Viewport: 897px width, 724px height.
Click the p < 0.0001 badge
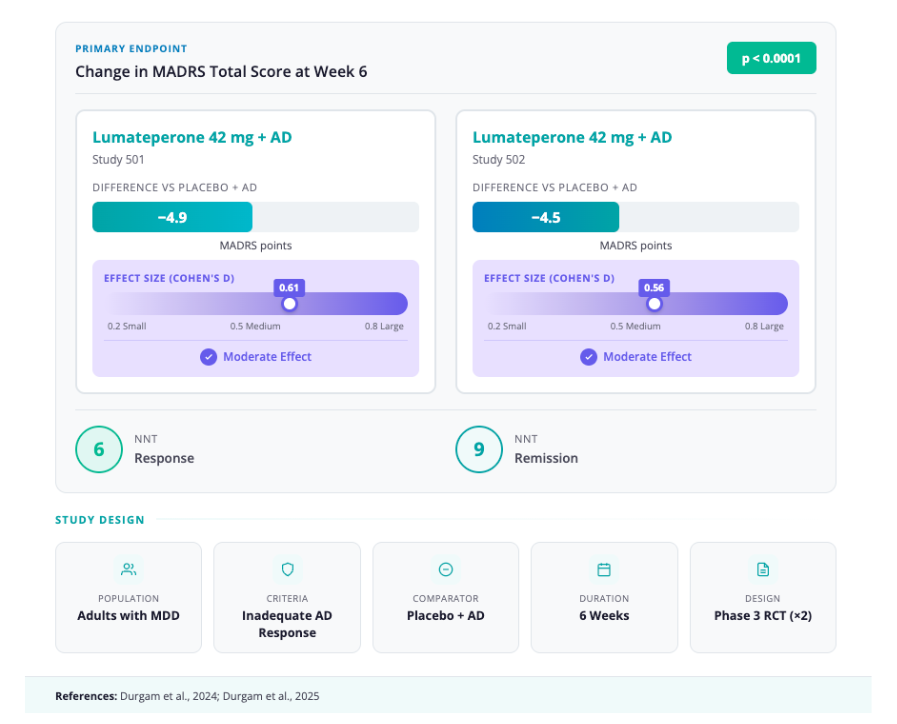pos(771,58)
